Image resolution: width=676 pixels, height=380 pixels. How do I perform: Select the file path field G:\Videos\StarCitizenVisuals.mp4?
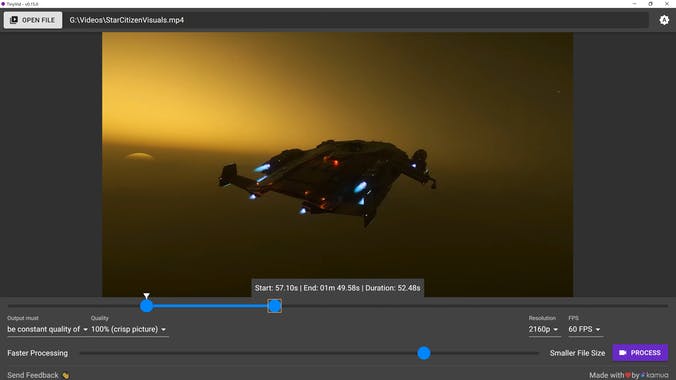point(357,20)
